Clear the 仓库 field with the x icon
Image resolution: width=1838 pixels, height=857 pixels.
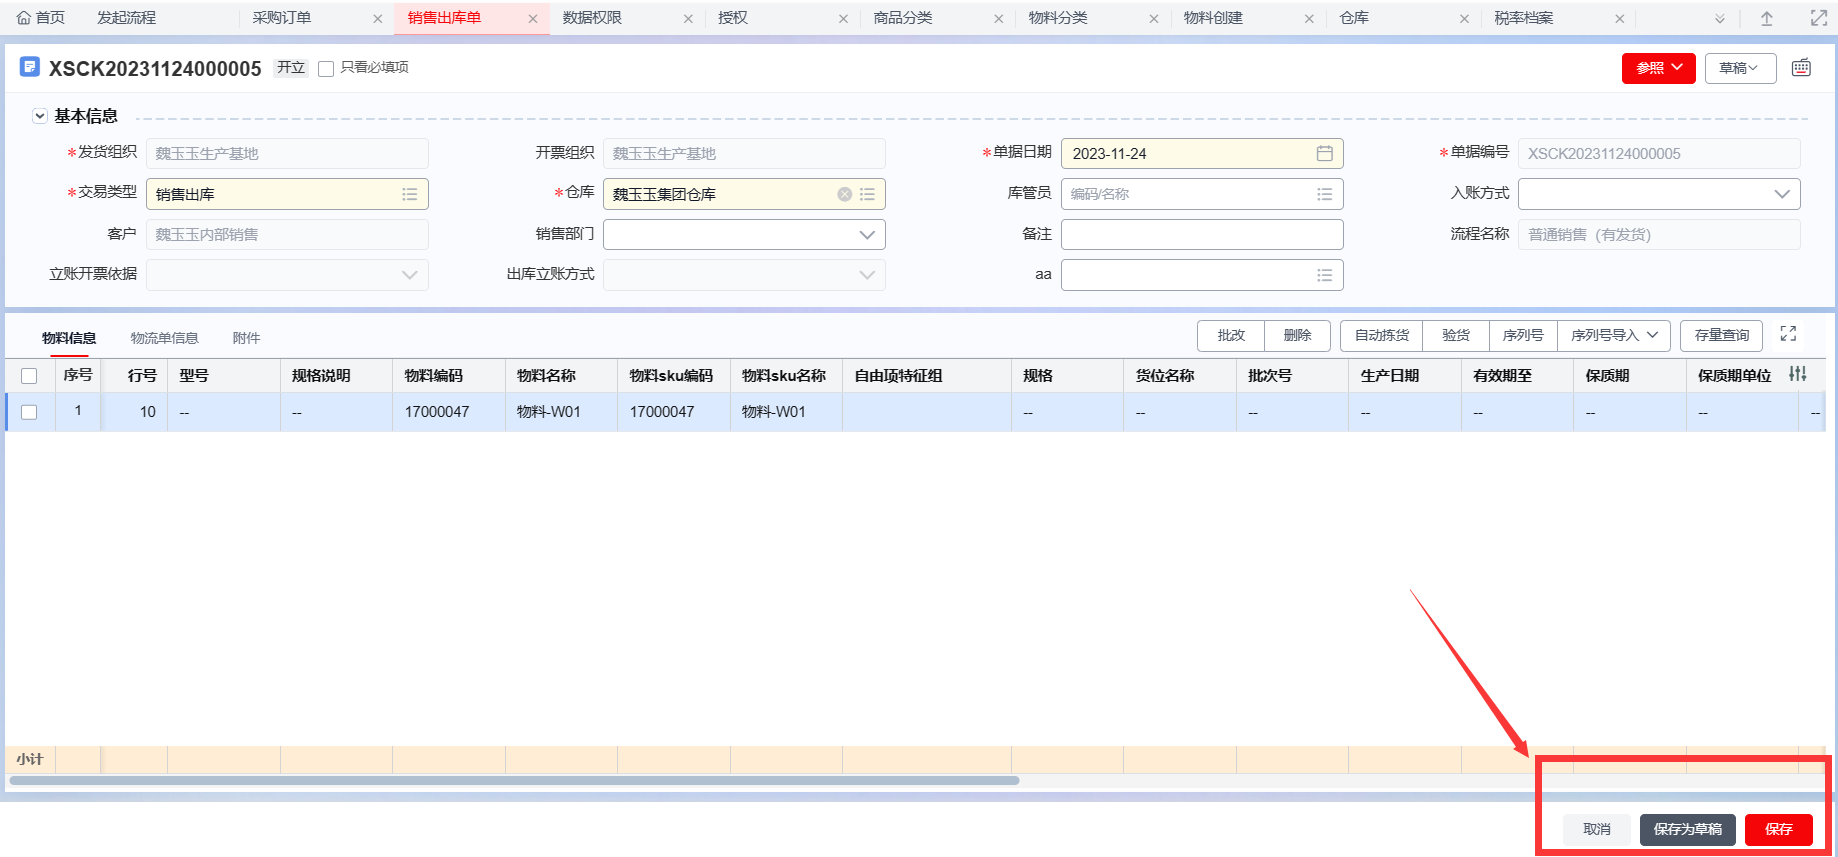845,194
